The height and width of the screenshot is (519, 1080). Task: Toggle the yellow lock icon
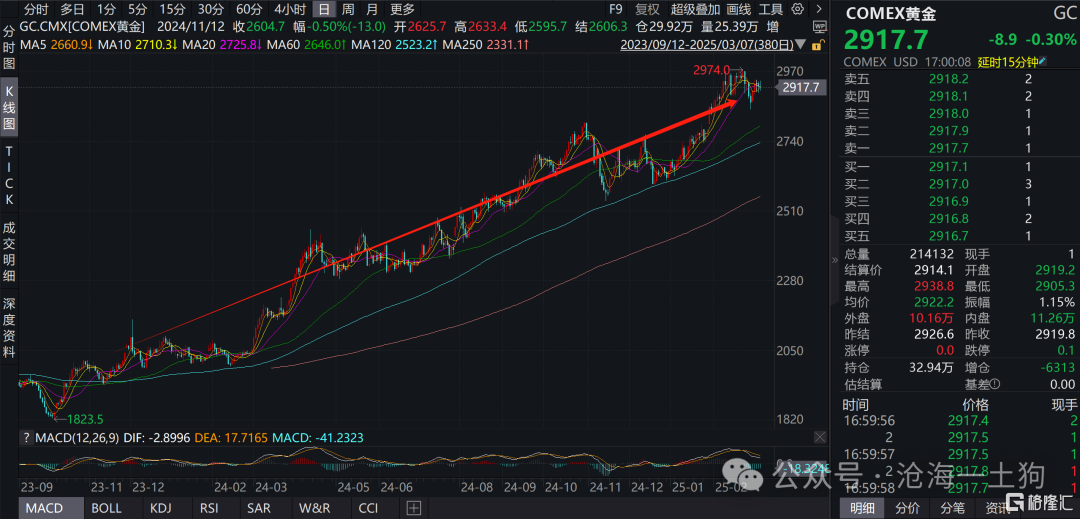(x=816, y=45)
